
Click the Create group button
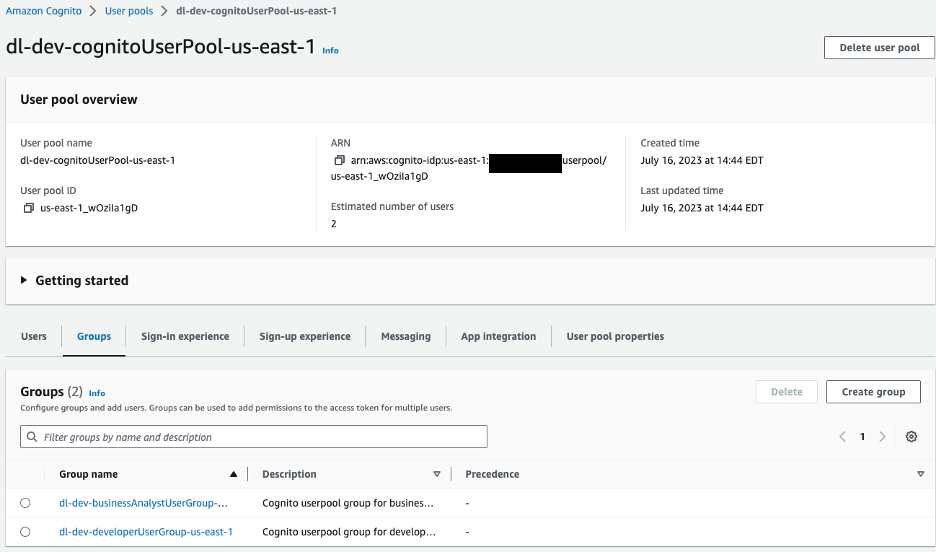[x=873, y=392]
